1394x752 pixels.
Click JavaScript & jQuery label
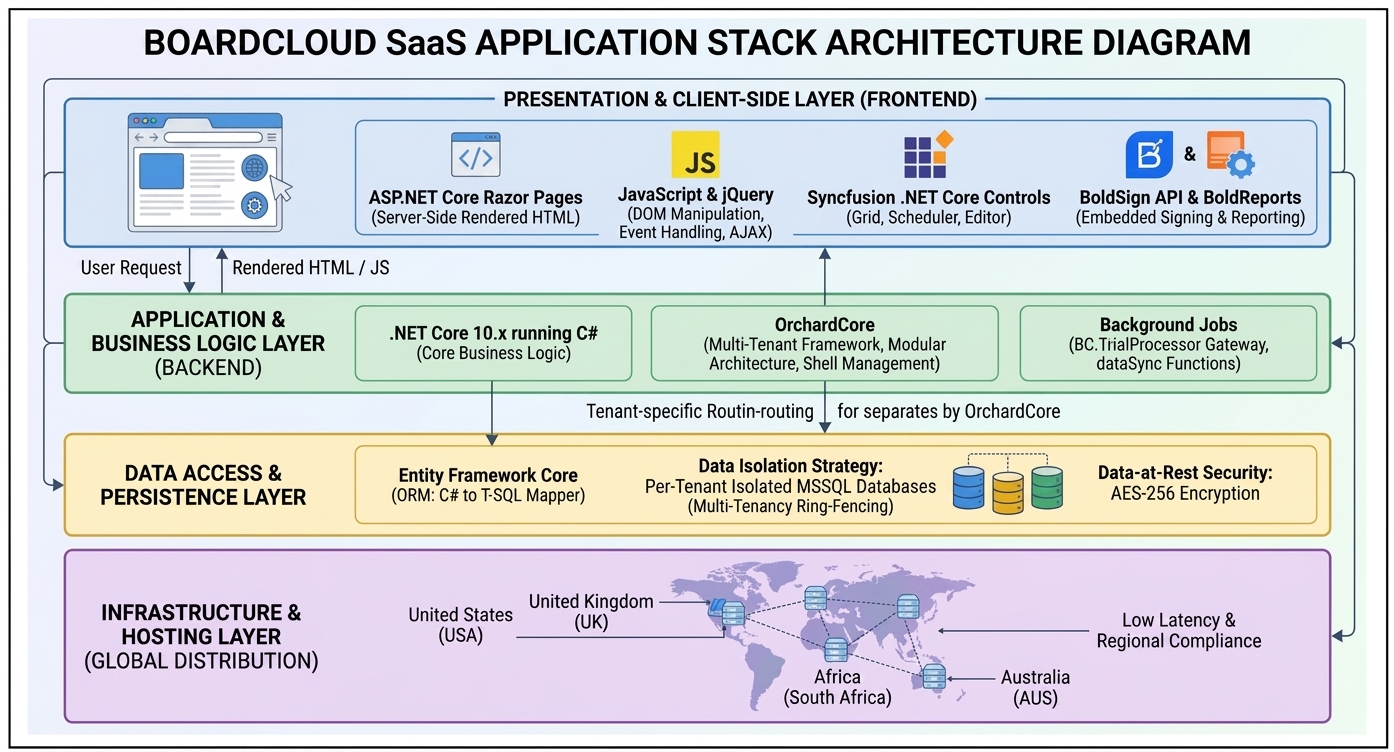[695, 193]
